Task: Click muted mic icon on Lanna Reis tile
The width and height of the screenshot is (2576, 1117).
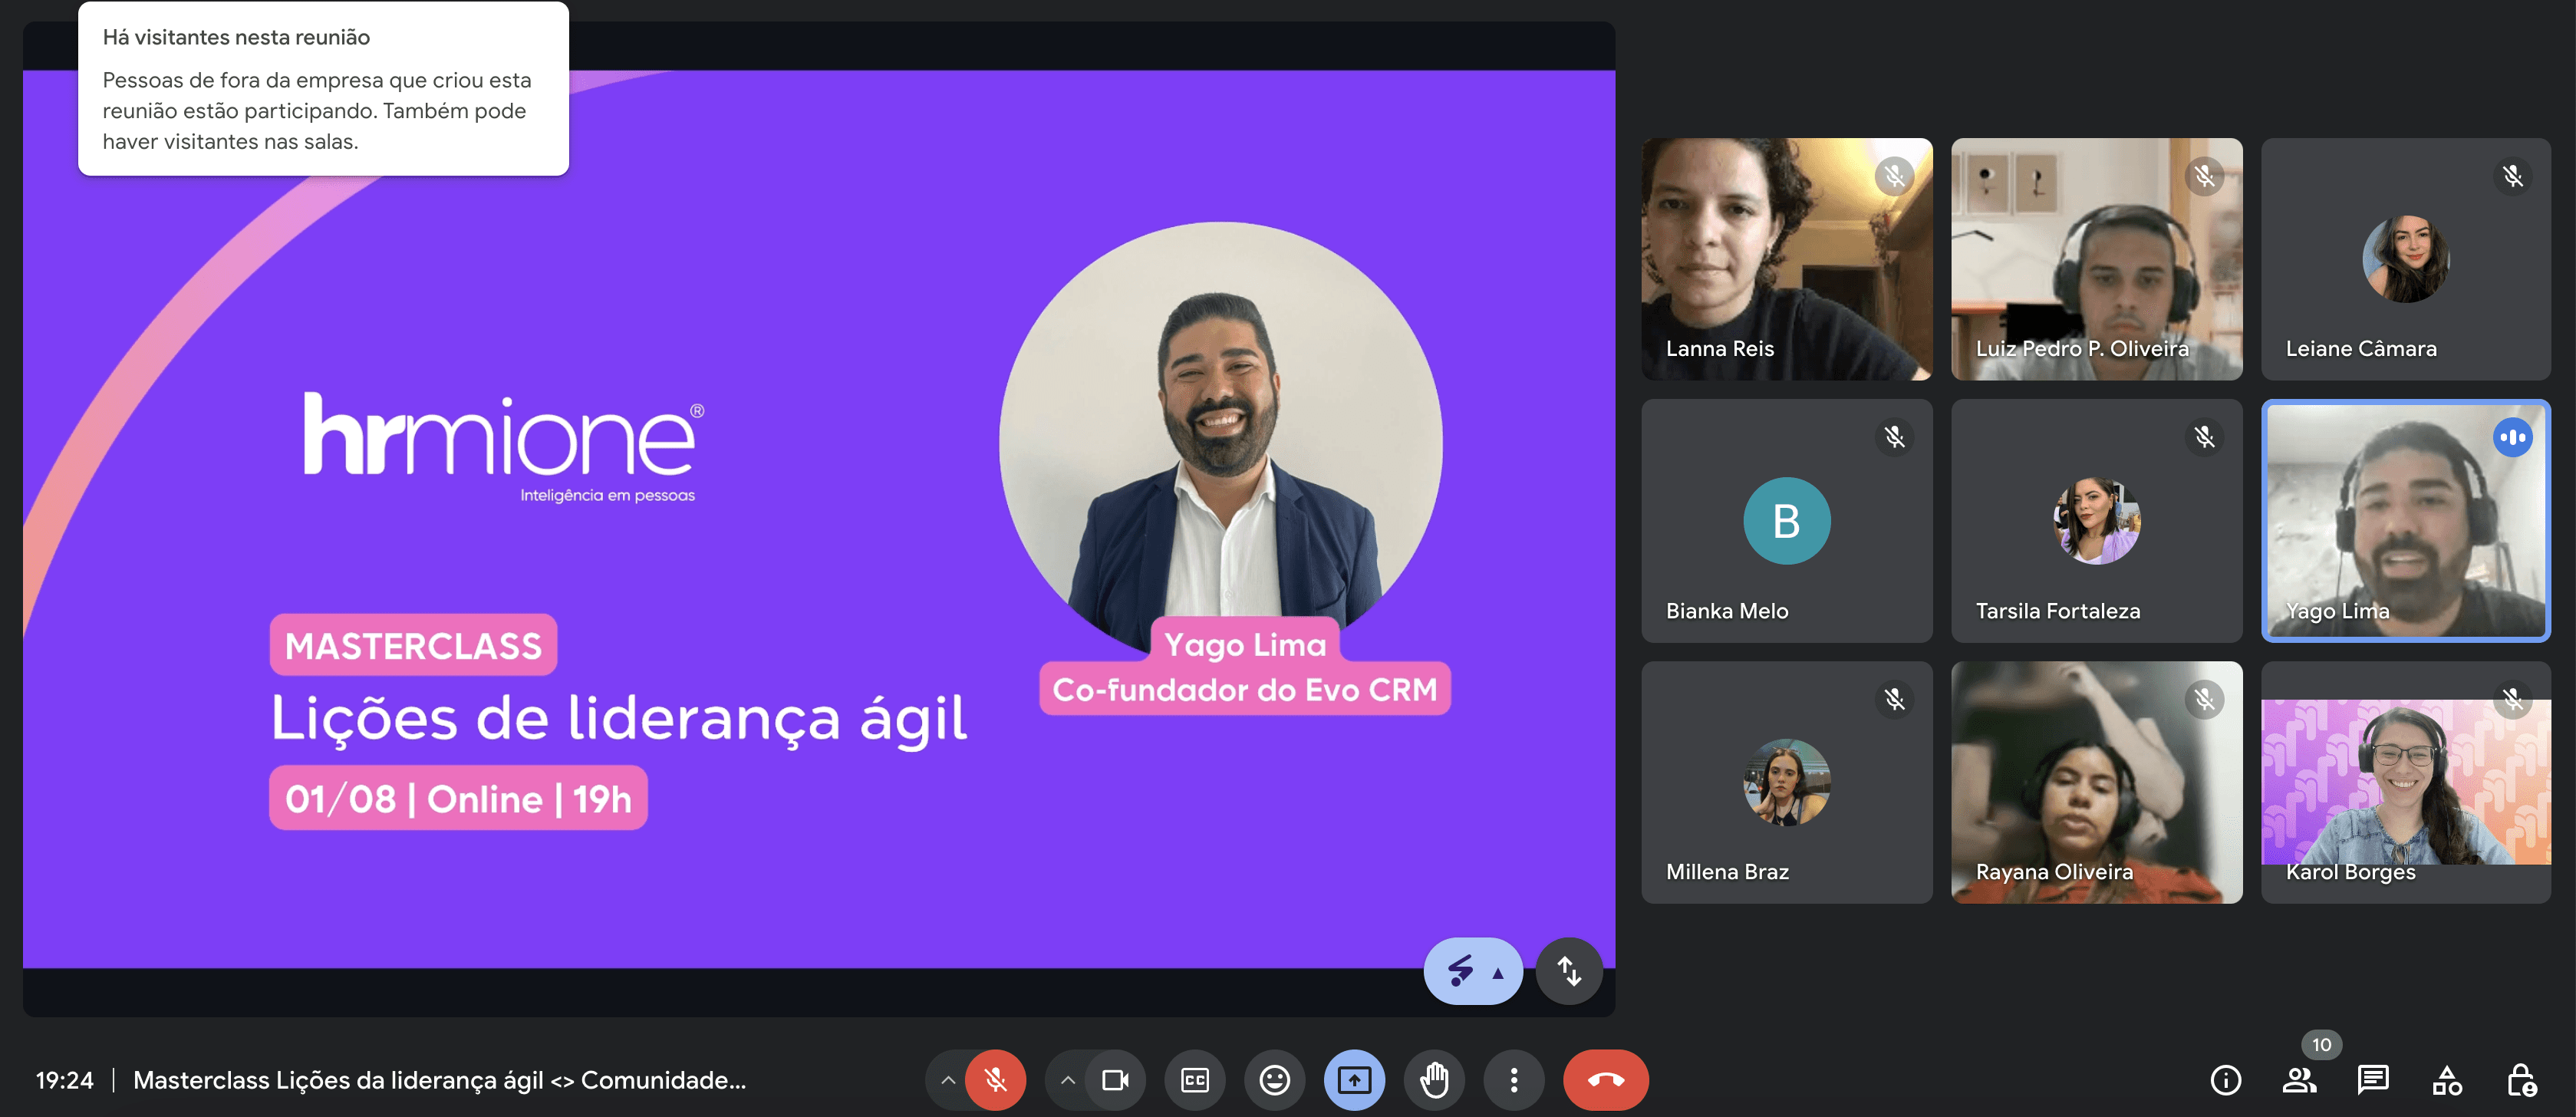Action: point(1894,177)
